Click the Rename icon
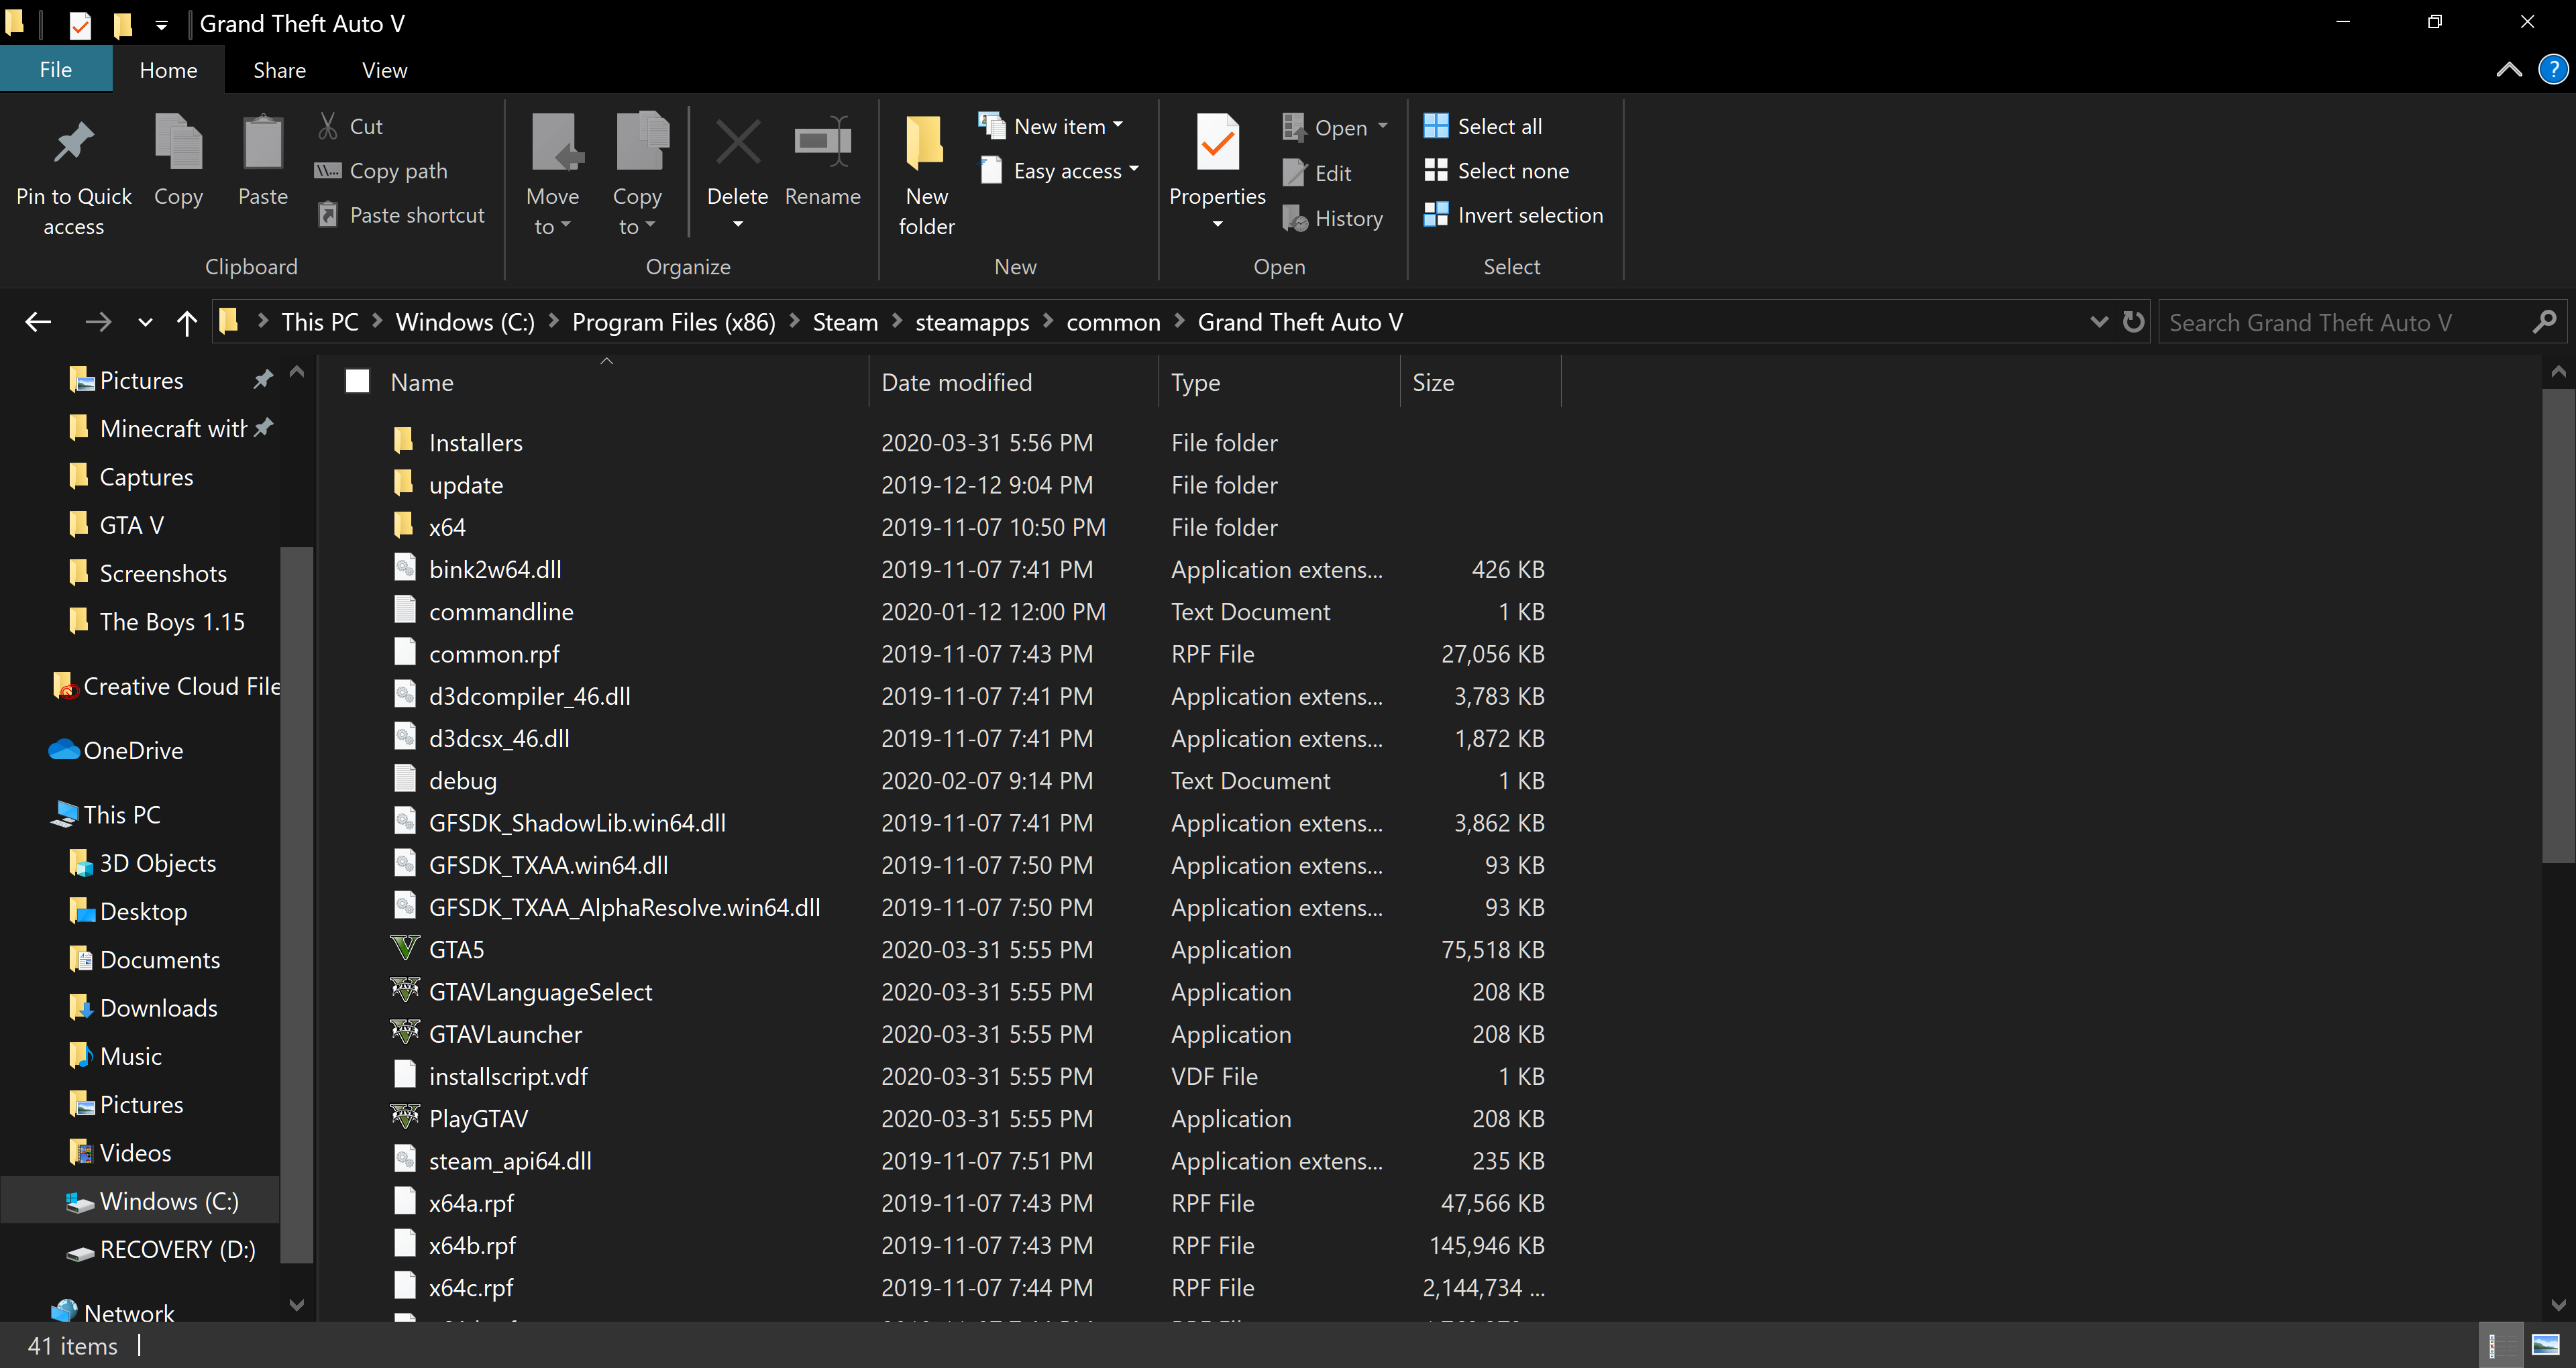This screenshot has height=1368, width=2576. [x=822, y=142]
